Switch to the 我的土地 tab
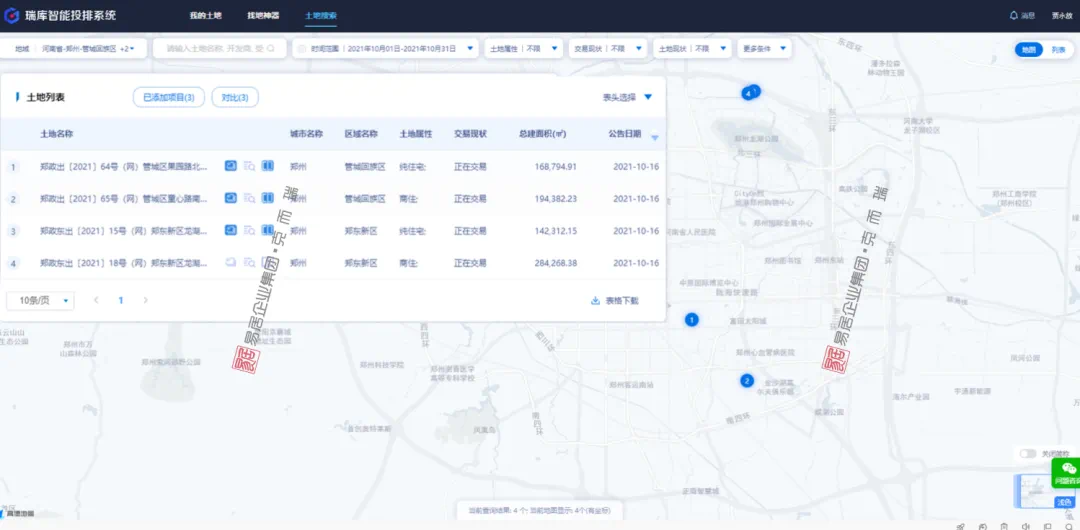1080x530 pixels. [205, 16]
